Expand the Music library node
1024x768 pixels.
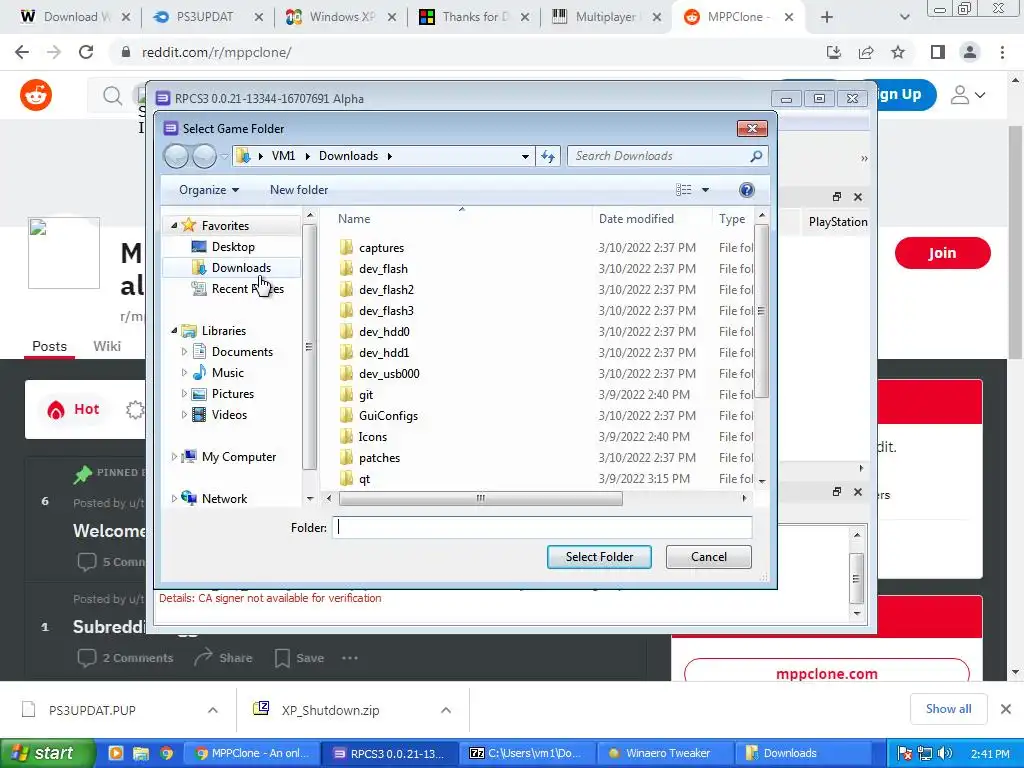184,372
